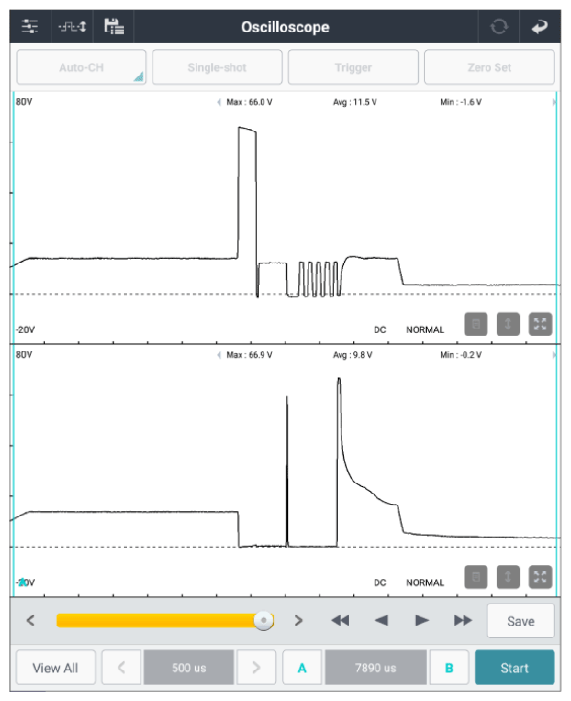This screenshot has width=571, height=701.
Task: Toggle cursor B
Action: (x=449, y=667)
